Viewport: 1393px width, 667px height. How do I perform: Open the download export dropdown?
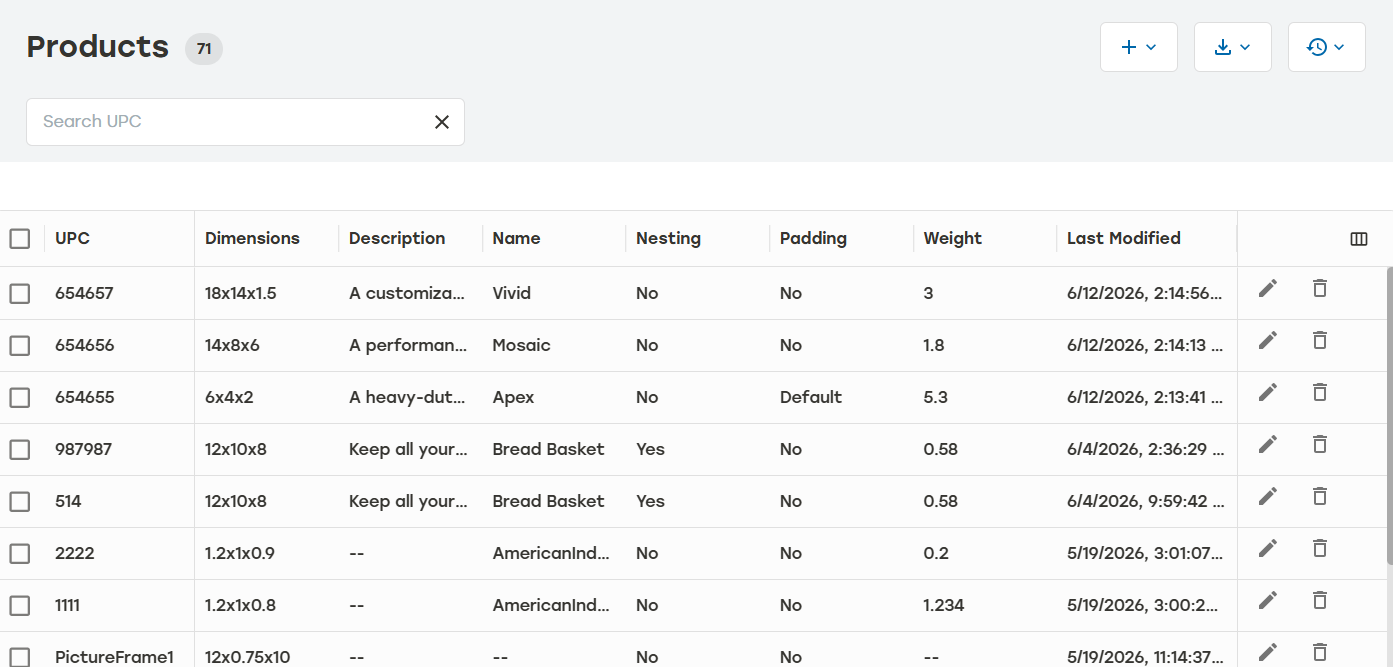coord(1233,47)
